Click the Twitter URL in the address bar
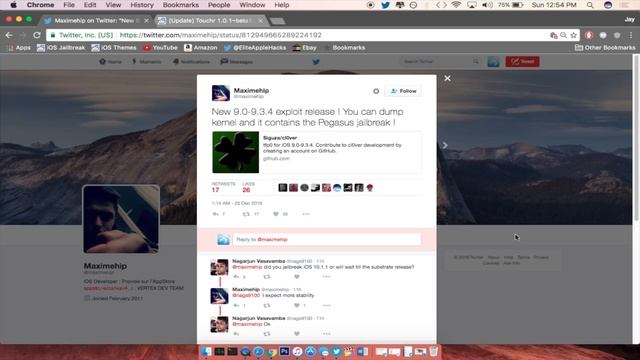 click(221, 35)
